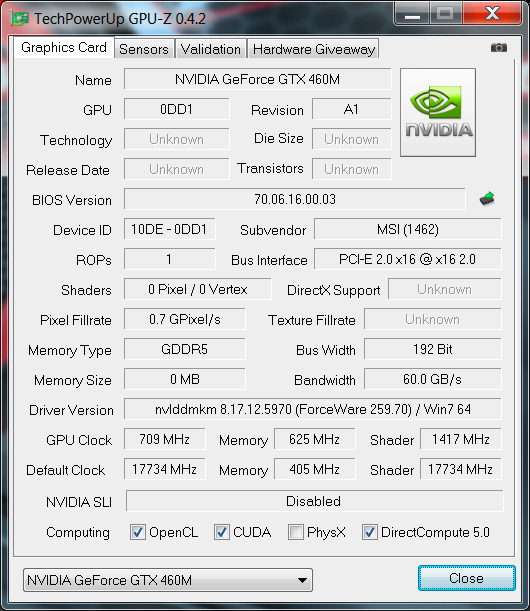The width and height of the screenshot is (530, 611).
Task: Toggle the OpenCL checkbox
Action: tap(138, 532)
